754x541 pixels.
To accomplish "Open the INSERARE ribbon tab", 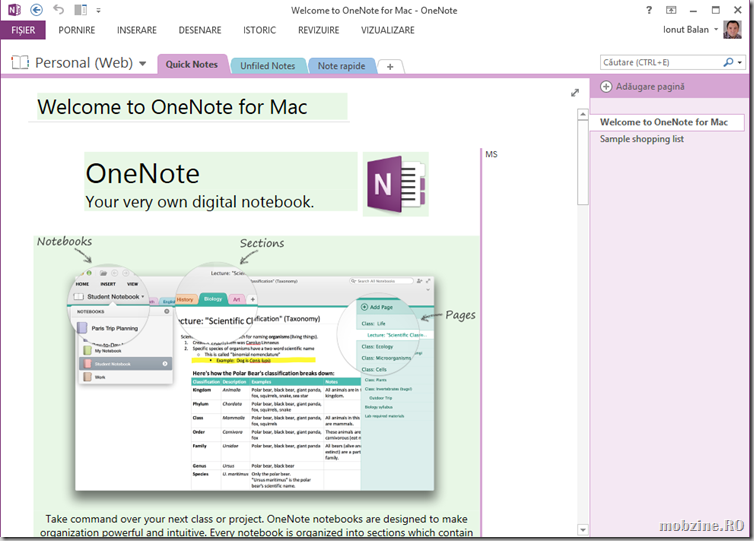I will (137, 30).
